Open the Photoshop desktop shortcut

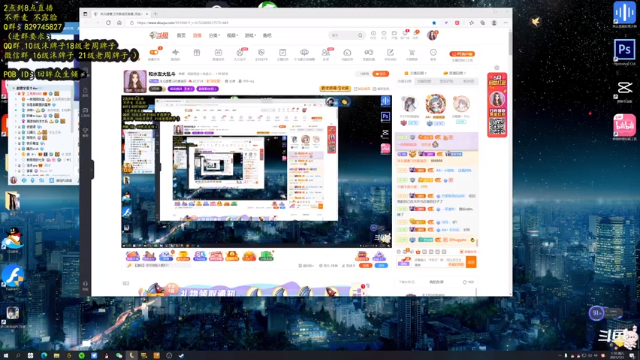[624, 50]
